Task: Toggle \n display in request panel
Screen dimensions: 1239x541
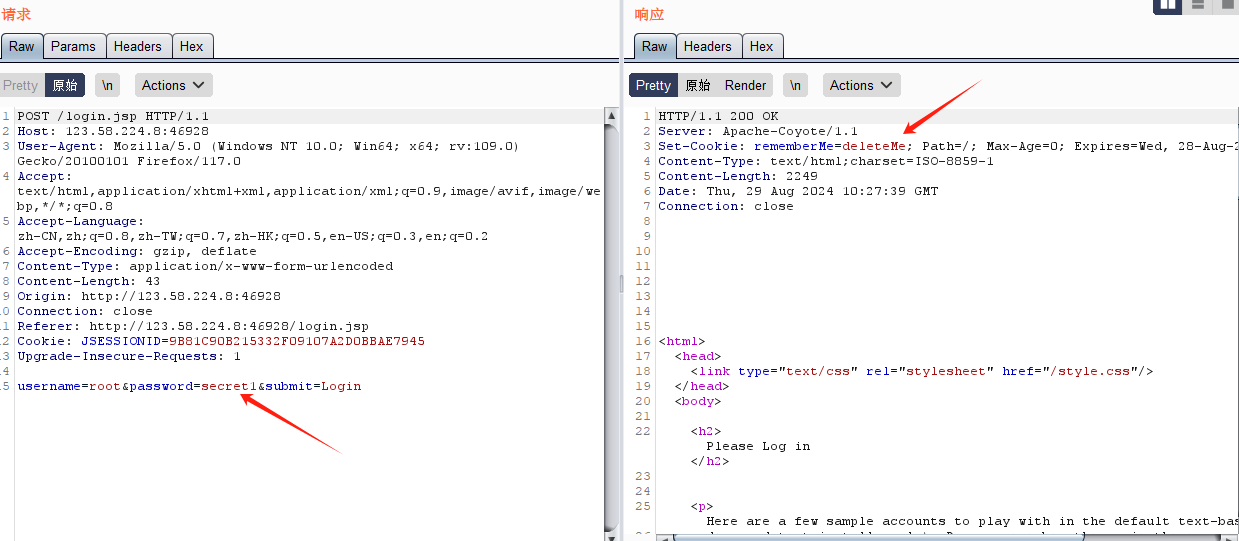Action: coord(107,85)
